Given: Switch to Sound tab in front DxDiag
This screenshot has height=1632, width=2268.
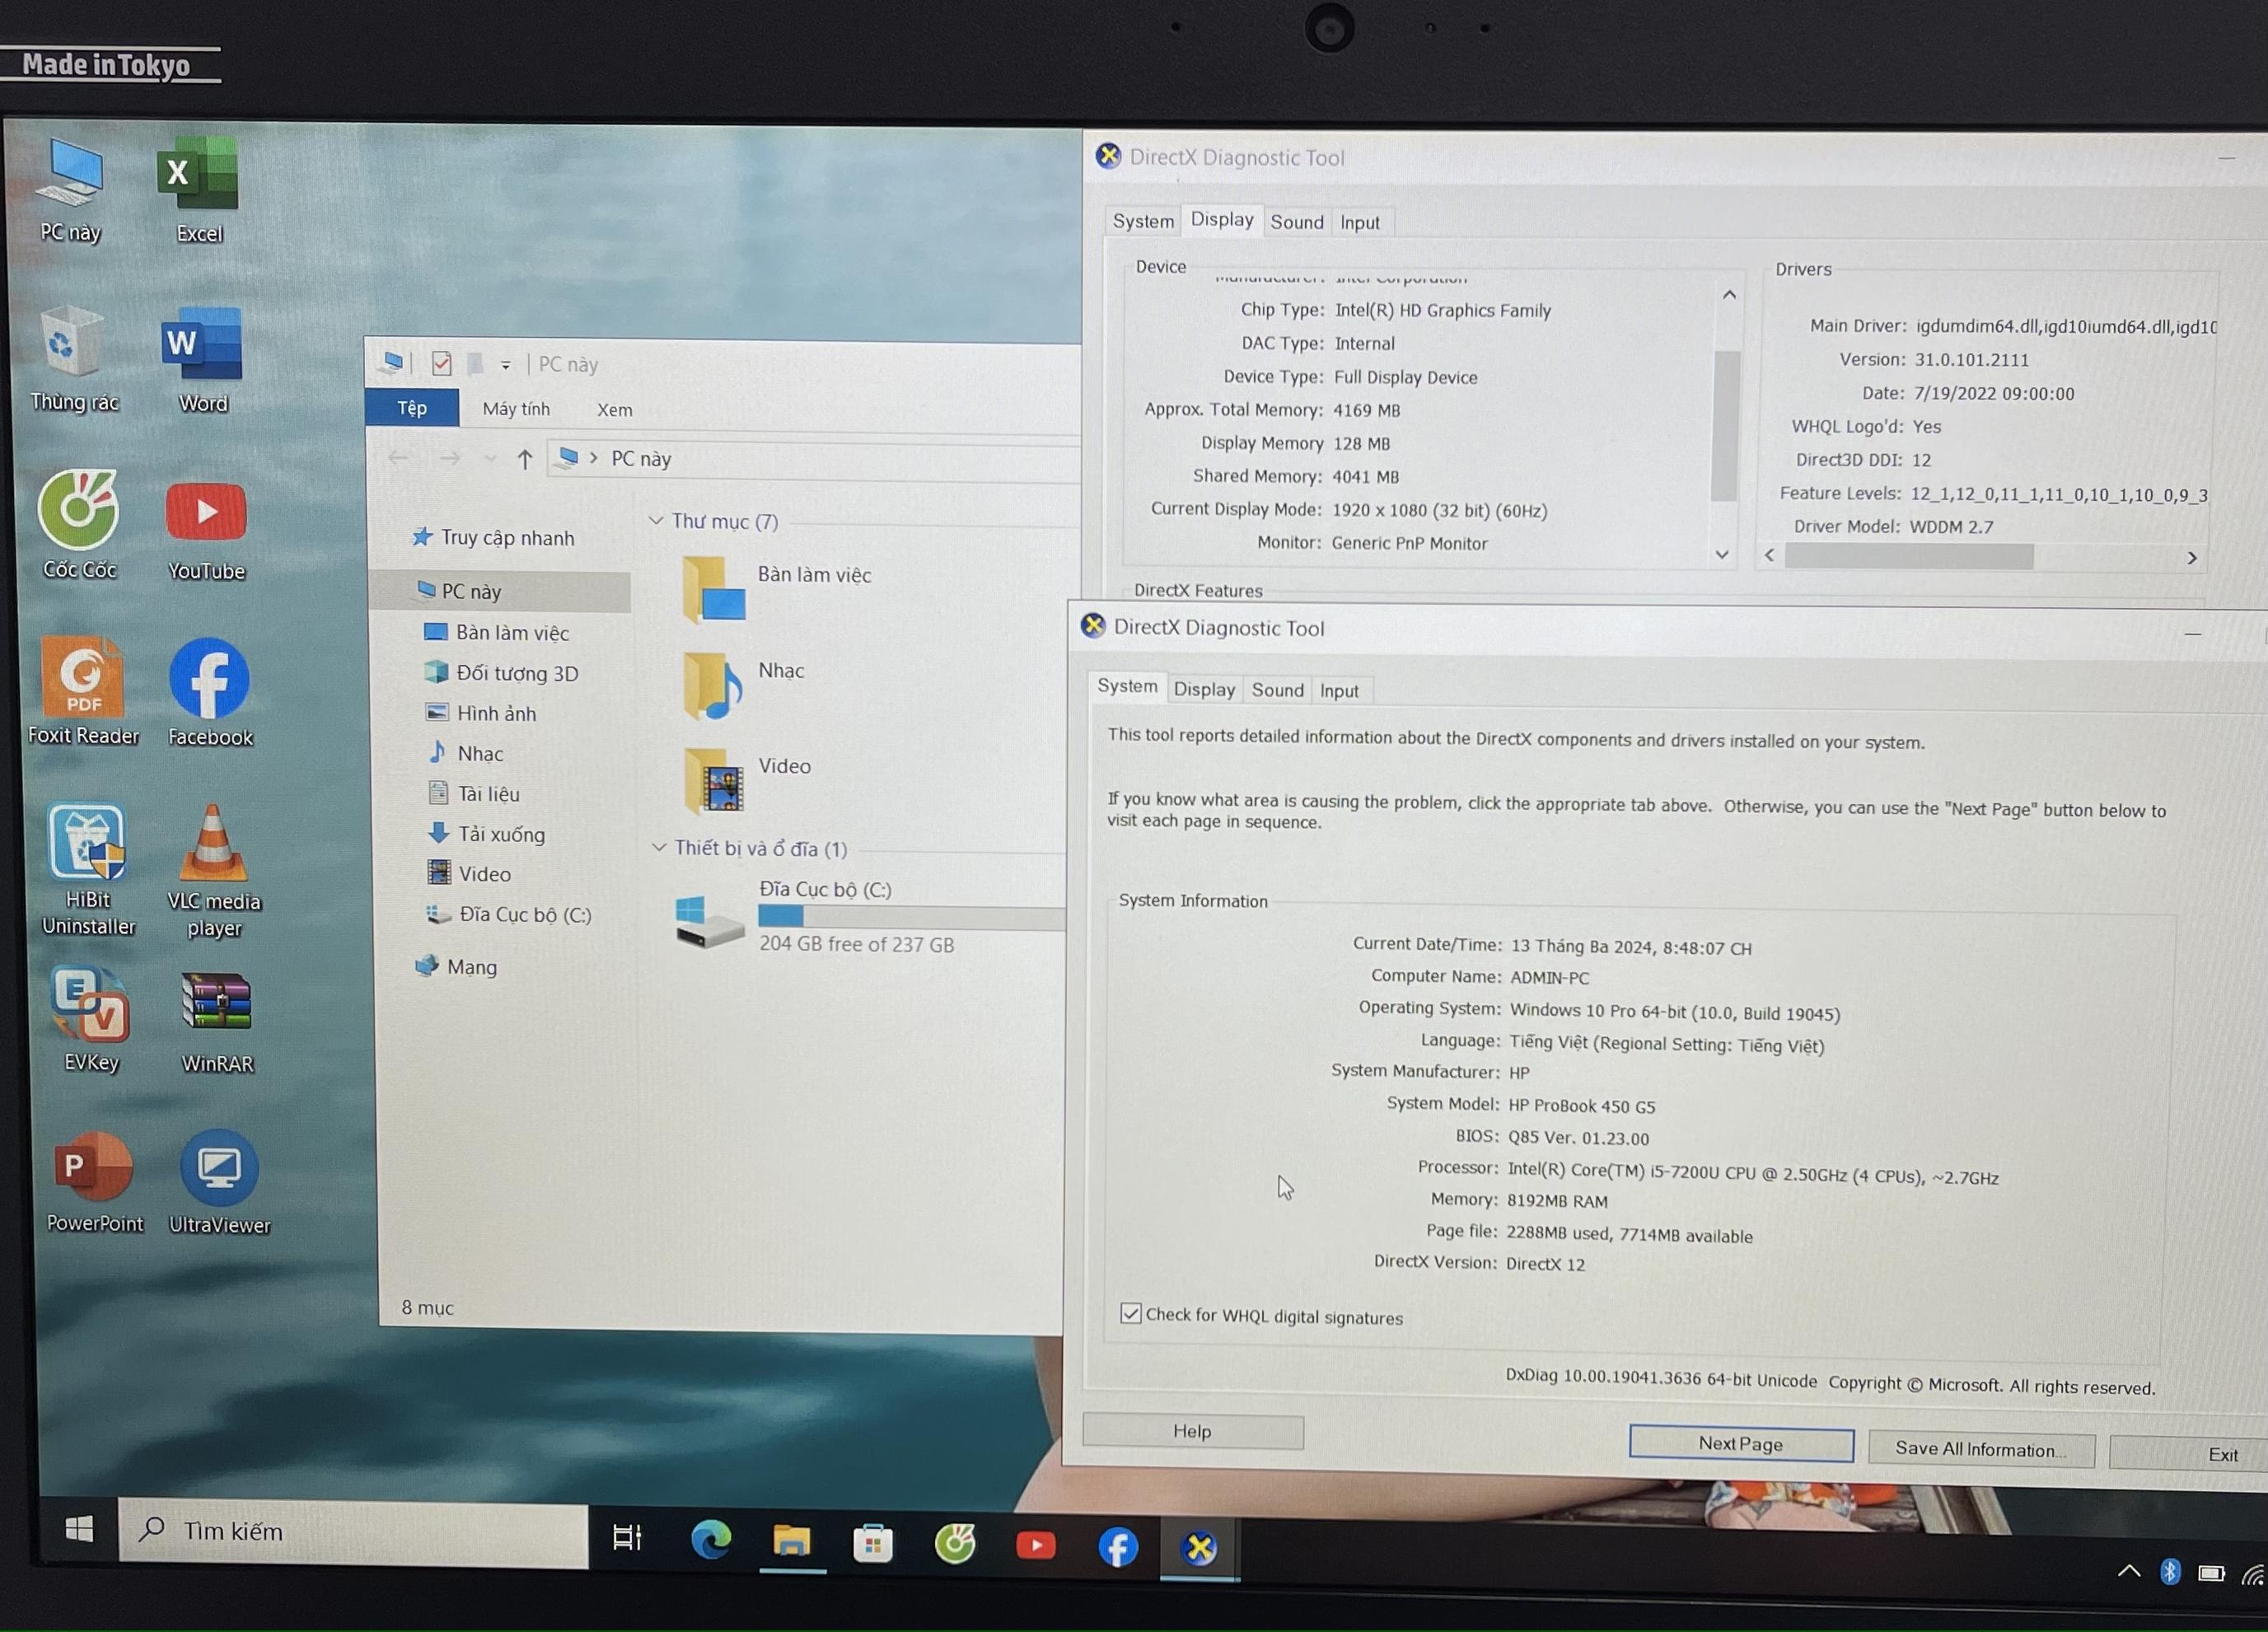Looking at the screenshot, I should point(1277,690).
